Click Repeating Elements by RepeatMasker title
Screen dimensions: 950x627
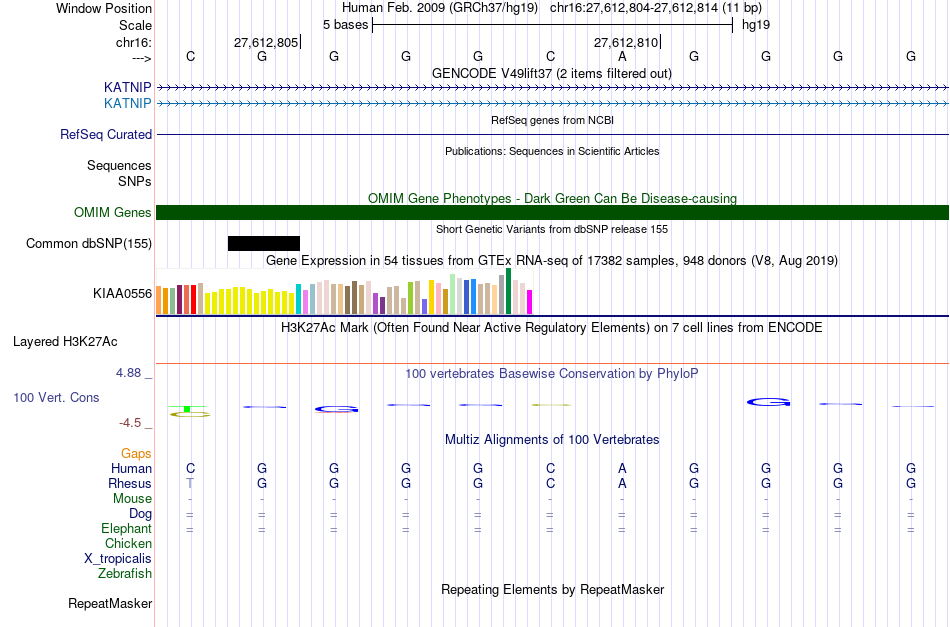click(x=552, y=589)
